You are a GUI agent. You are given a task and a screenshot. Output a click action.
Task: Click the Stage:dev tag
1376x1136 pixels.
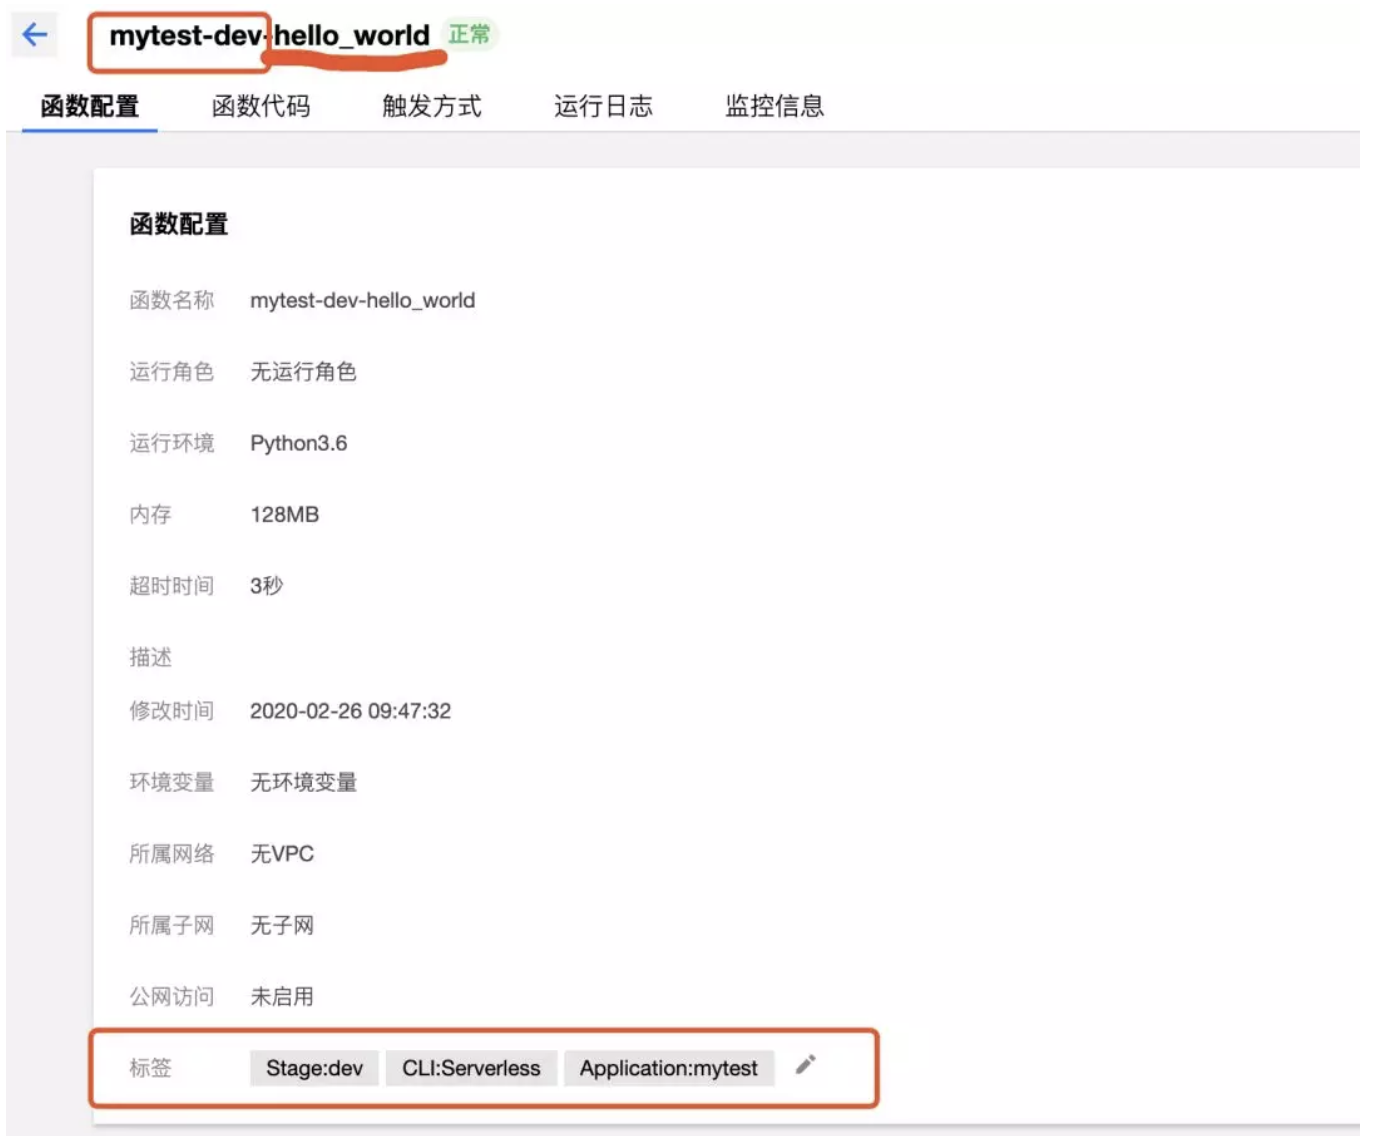[x=314, y=1067]
